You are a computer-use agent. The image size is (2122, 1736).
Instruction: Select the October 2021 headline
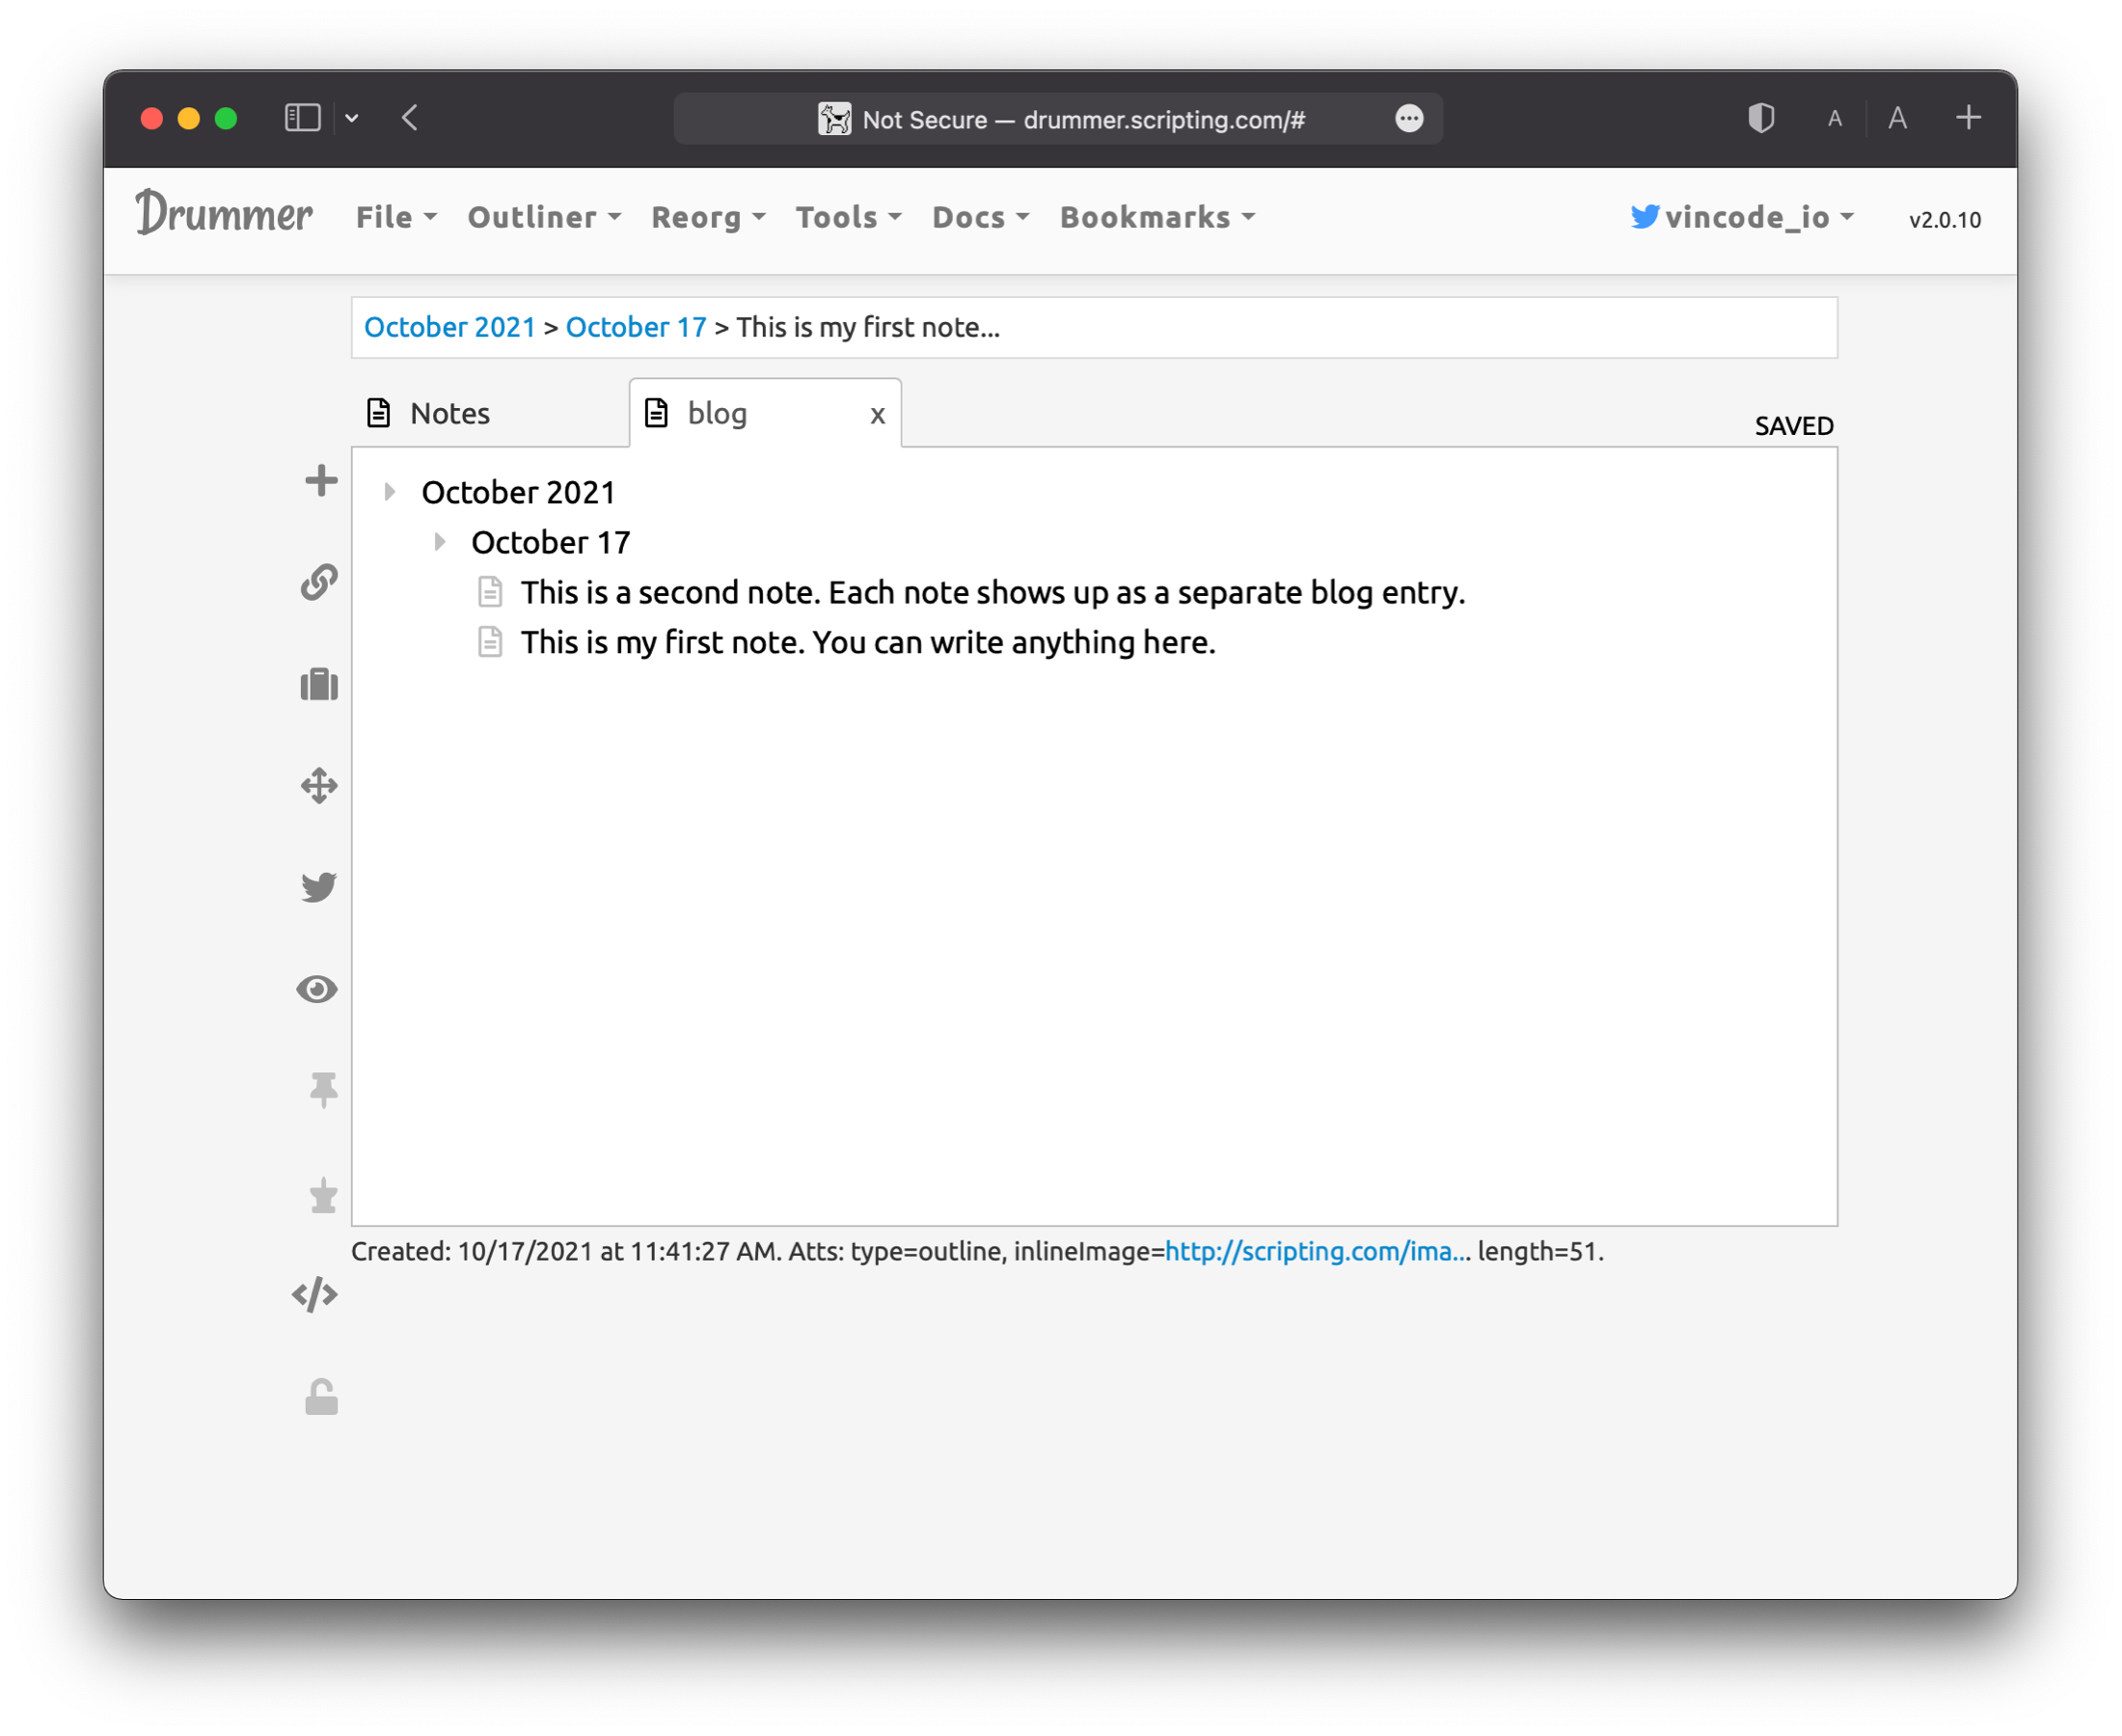(x=518, y=492)
